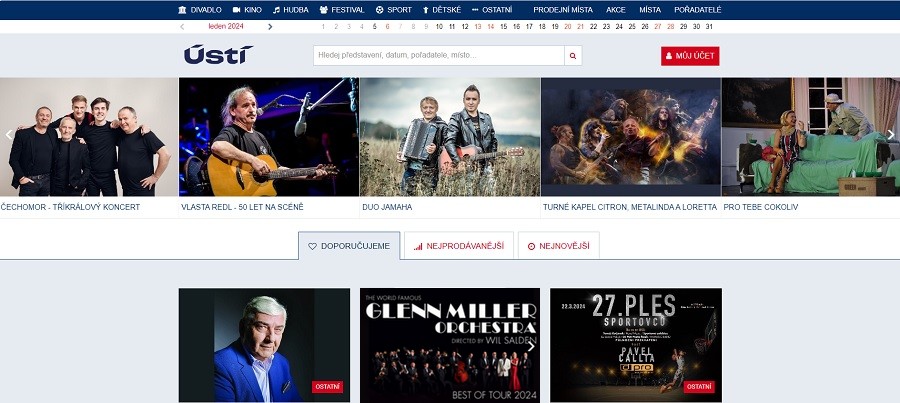Open the Divadlo category in top menu

(x=200, y=10)
